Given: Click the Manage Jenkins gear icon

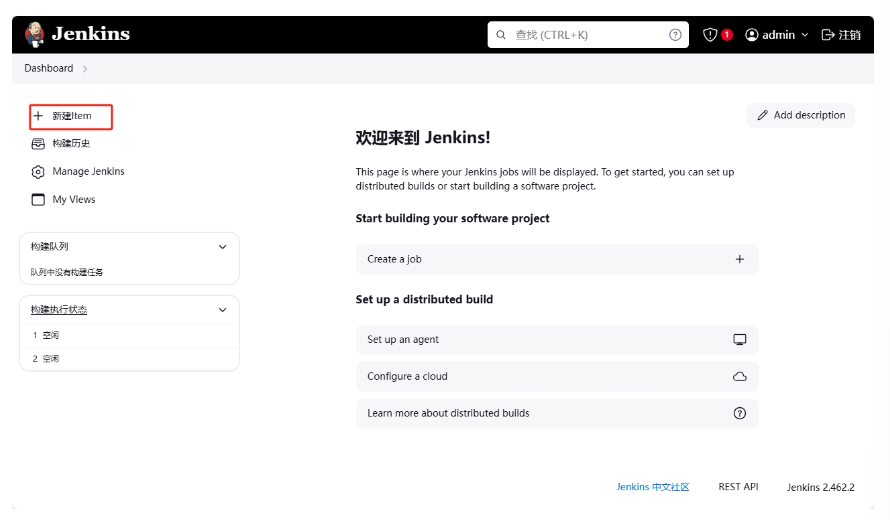Looking at the screenshot, I should tap(38, 171).
